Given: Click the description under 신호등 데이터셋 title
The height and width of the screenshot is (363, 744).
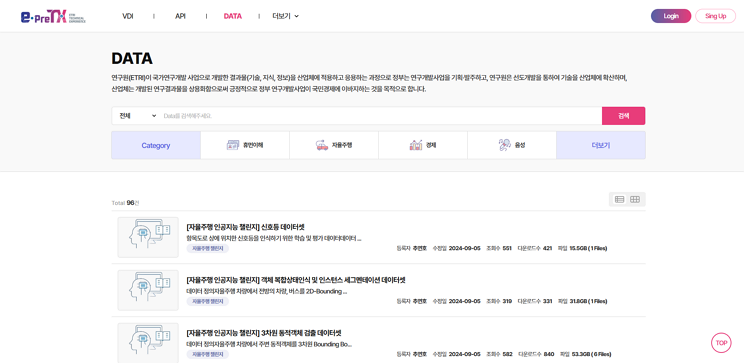Looking at the screenshot, I should coord(274,238).
